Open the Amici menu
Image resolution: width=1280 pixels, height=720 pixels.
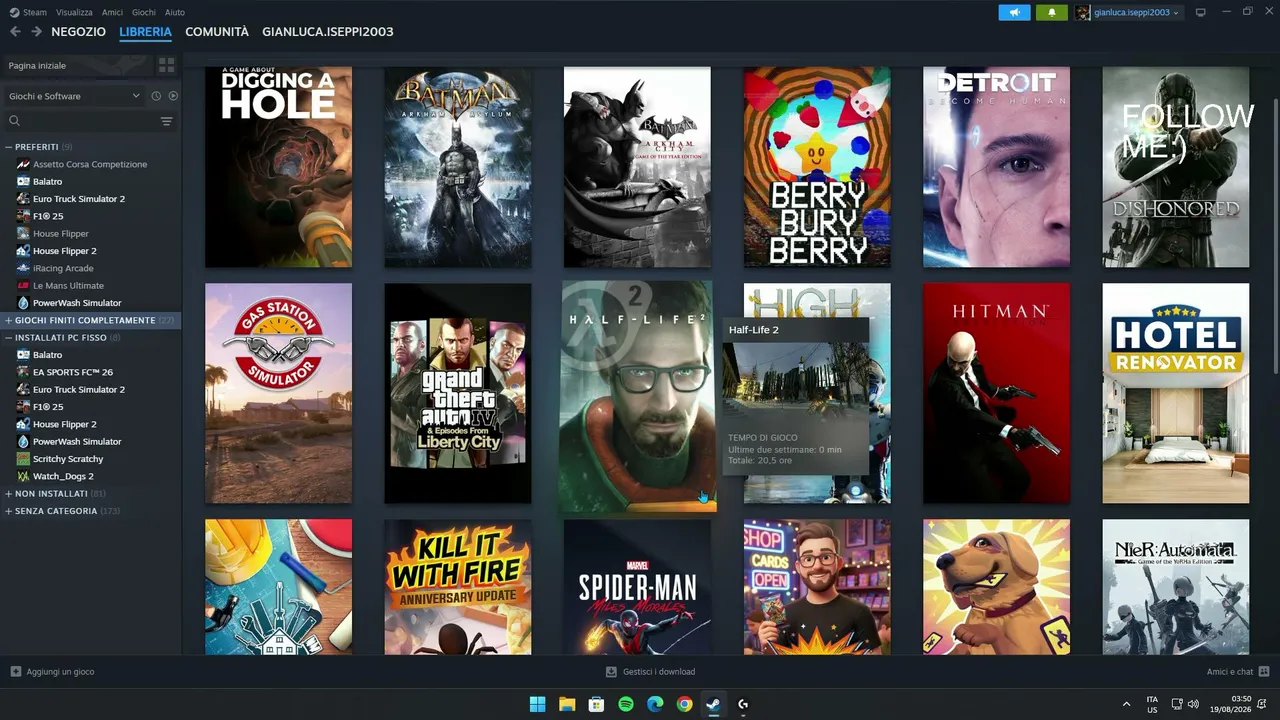(112, 12)
